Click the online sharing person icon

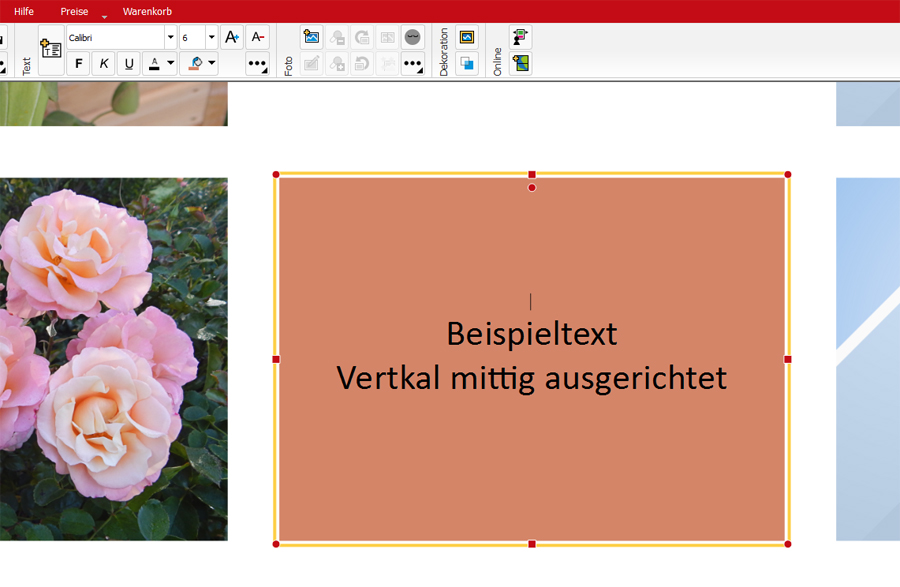point(520,37)
